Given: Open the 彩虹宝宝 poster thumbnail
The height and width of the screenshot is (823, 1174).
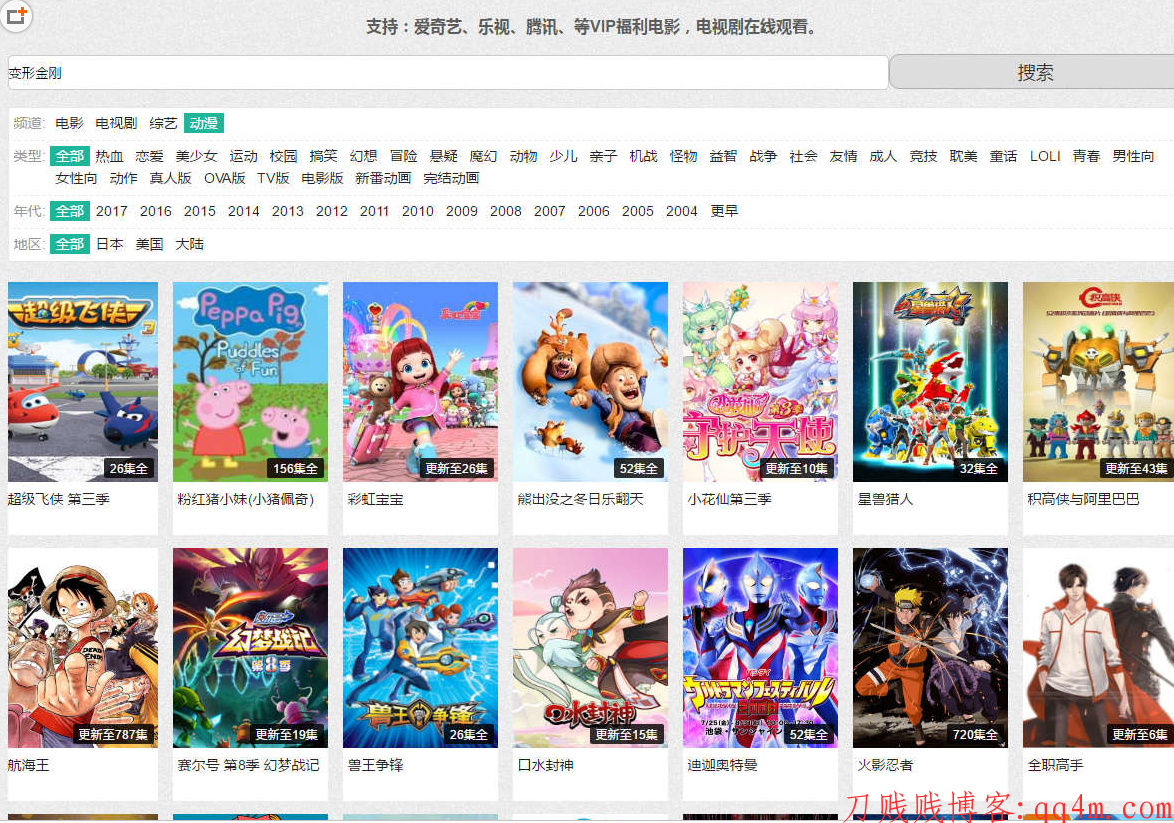Looking at the screenshot, I should coord(420,382).
